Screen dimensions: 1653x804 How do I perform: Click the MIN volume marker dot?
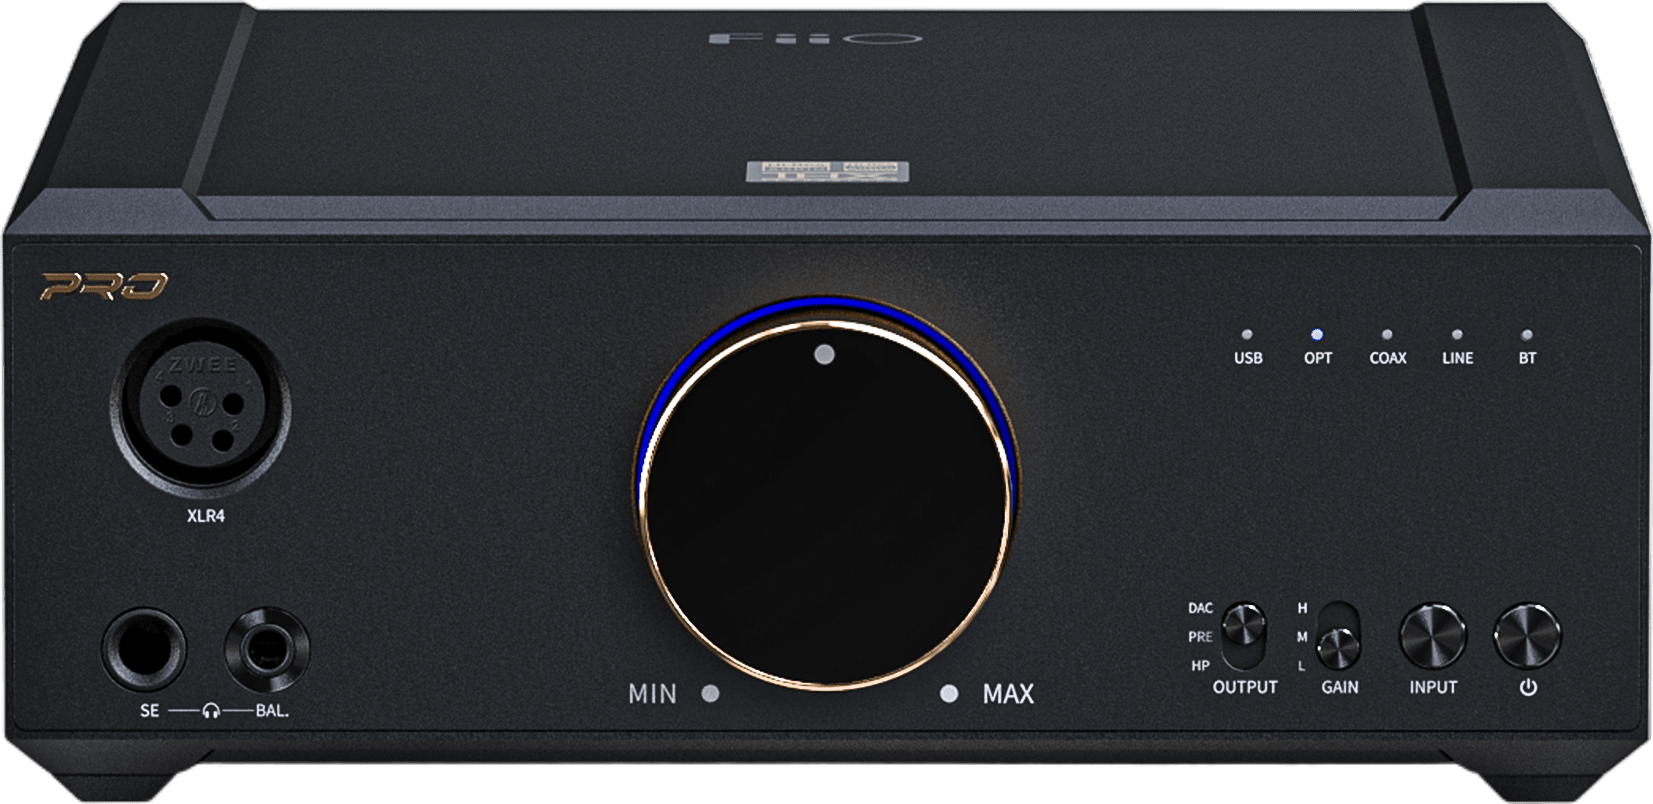click(710, 693)
